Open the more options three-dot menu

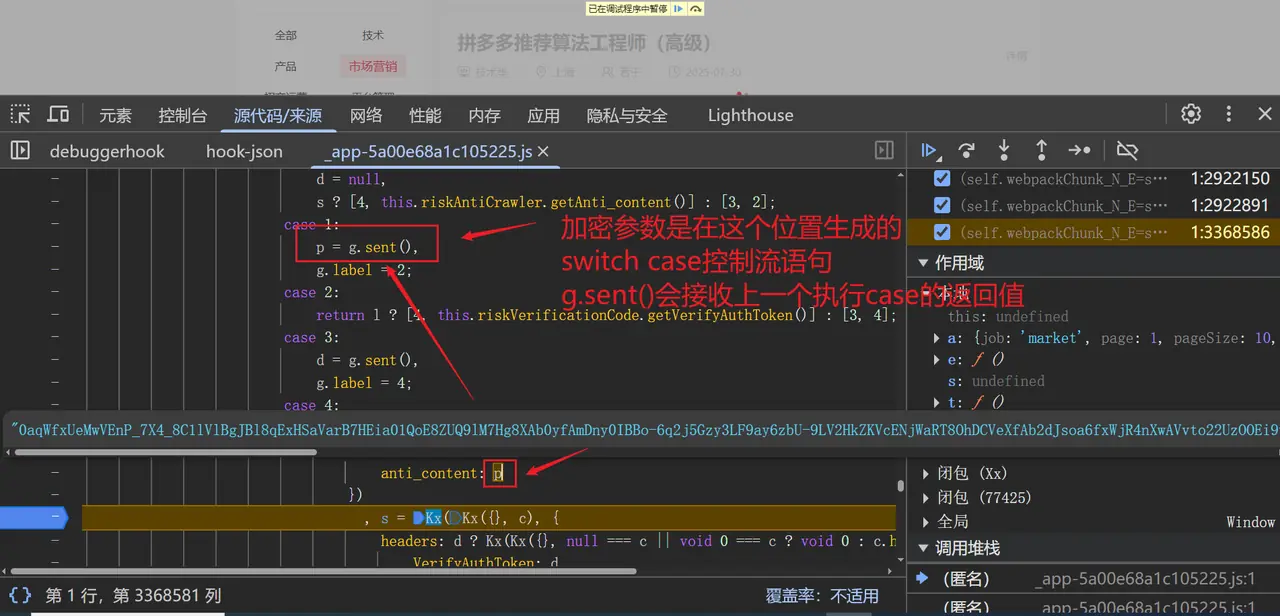pyautogui.click(x=1228, y=114)
